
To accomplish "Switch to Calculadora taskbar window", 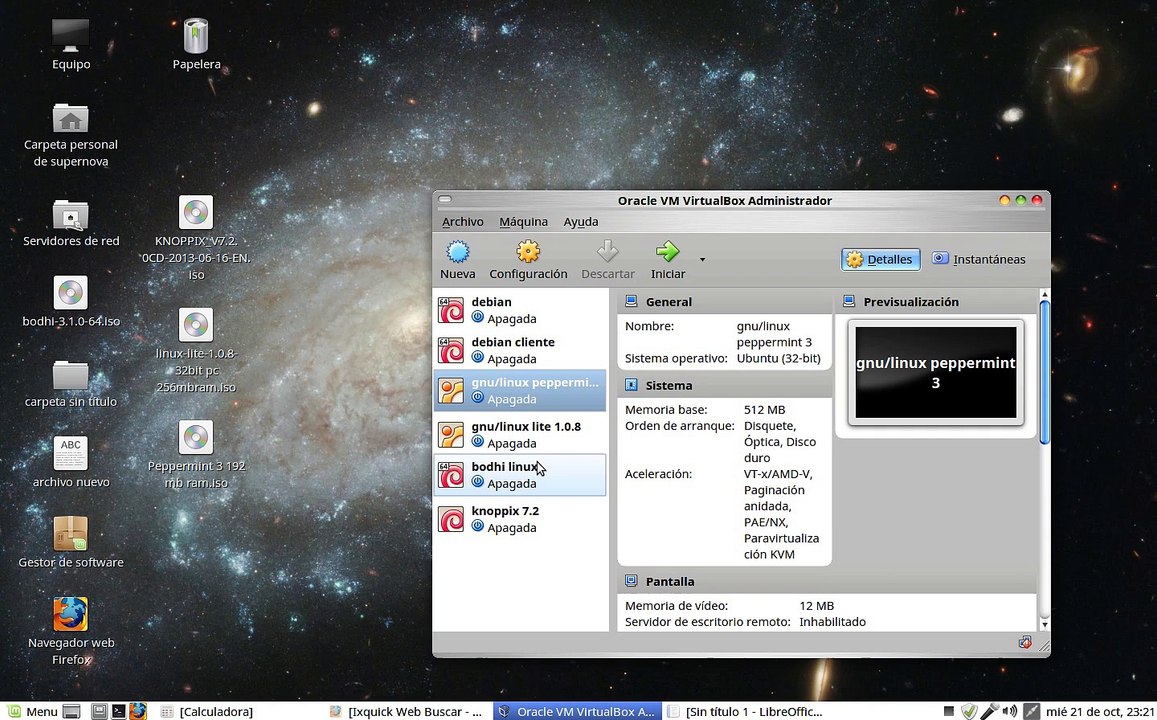I will pos(238,711).
